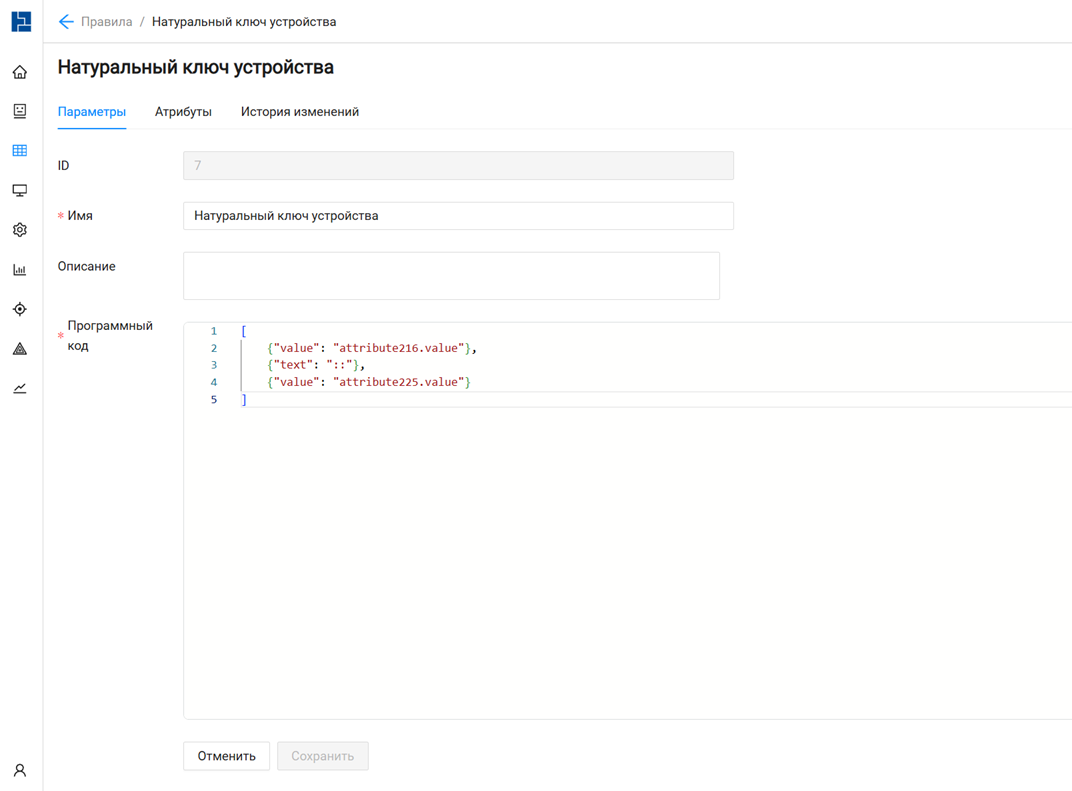Click the application logo in the sidebar
The image size is (1072, 791).
[x=21, y=21]
